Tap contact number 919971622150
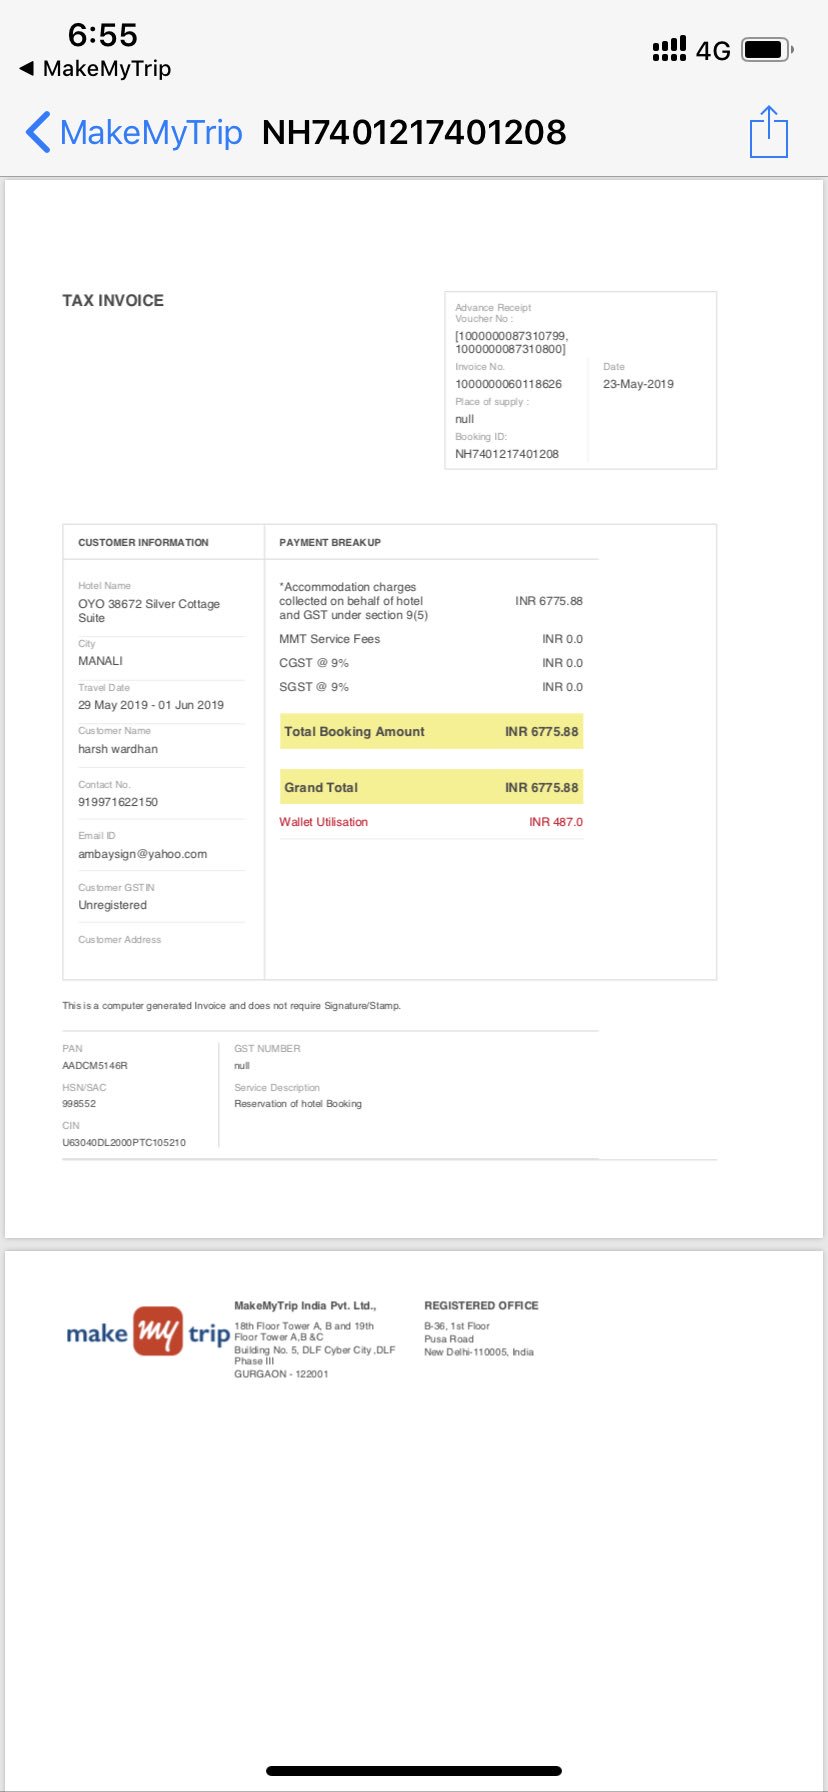Screen dimensions: 828x1792 [x=118, y=802]
